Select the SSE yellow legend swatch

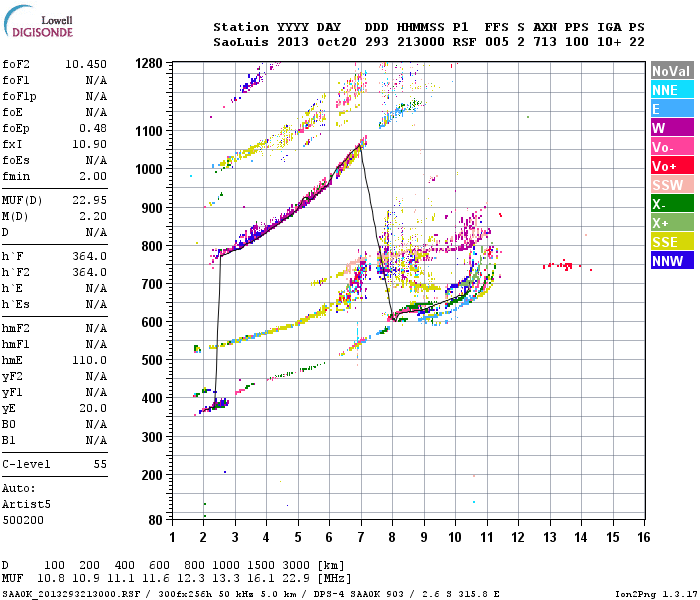672,242
